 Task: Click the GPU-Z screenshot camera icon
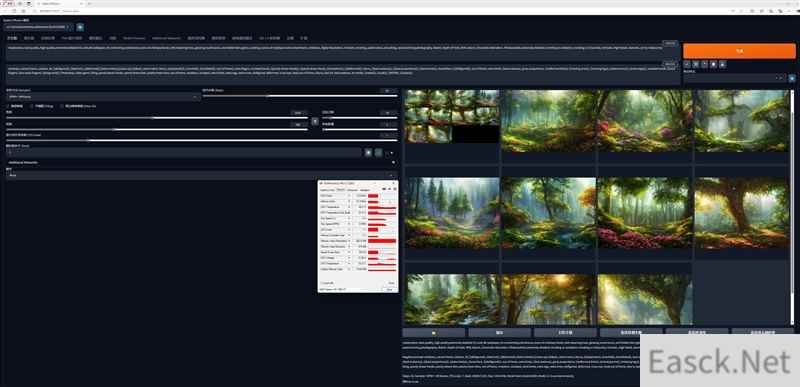pos(384,189)
